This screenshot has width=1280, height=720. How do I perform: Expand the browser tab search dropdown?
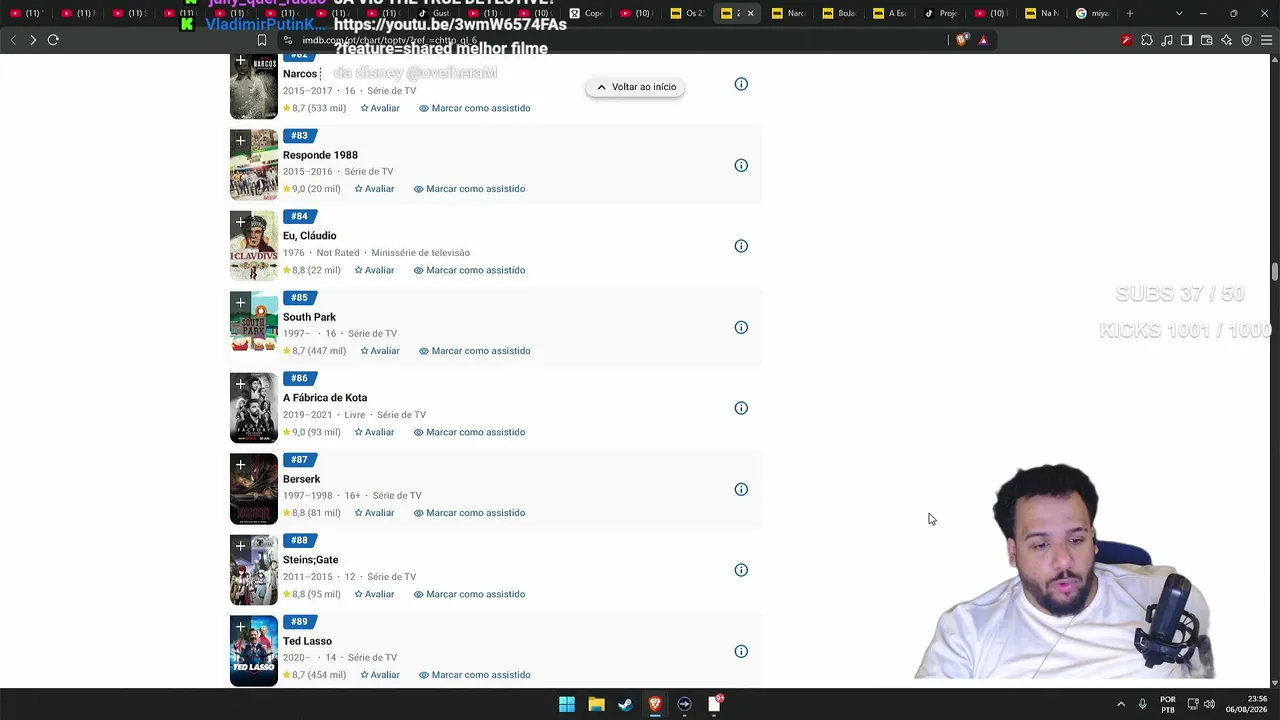1179,13
